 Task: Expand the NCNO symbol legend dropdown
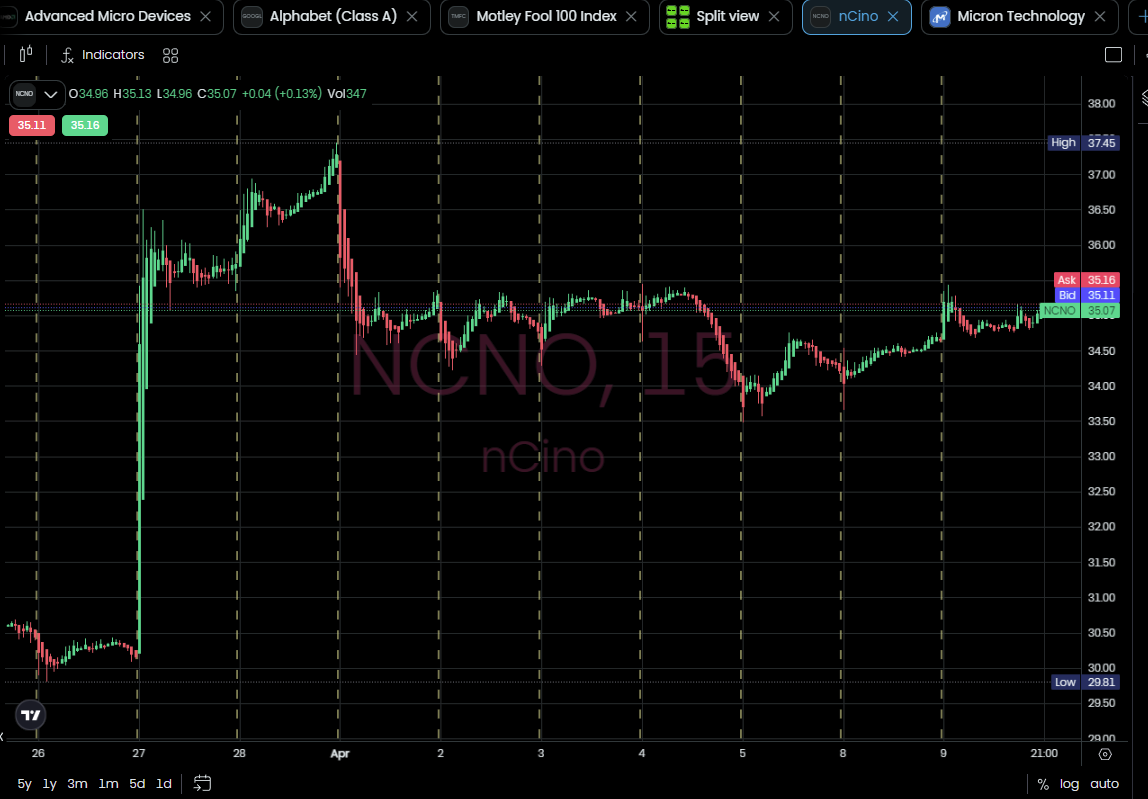point(51,94)
